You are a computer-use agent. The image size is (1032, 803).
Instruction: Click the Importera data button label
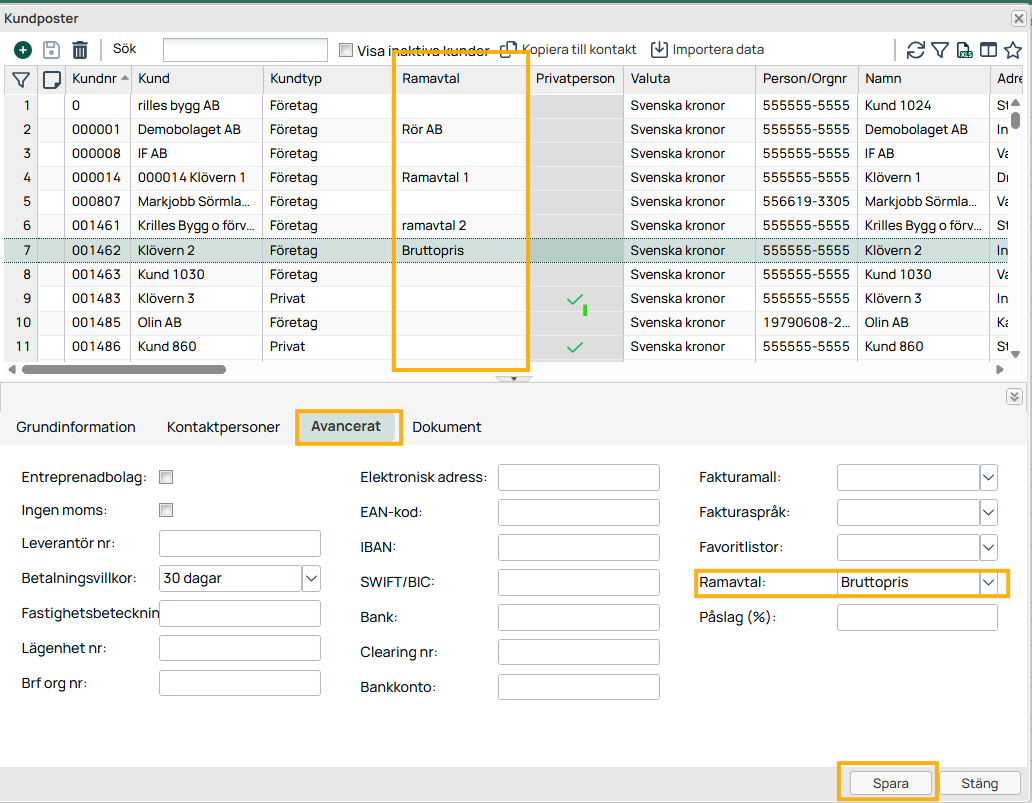coord(718,50)
